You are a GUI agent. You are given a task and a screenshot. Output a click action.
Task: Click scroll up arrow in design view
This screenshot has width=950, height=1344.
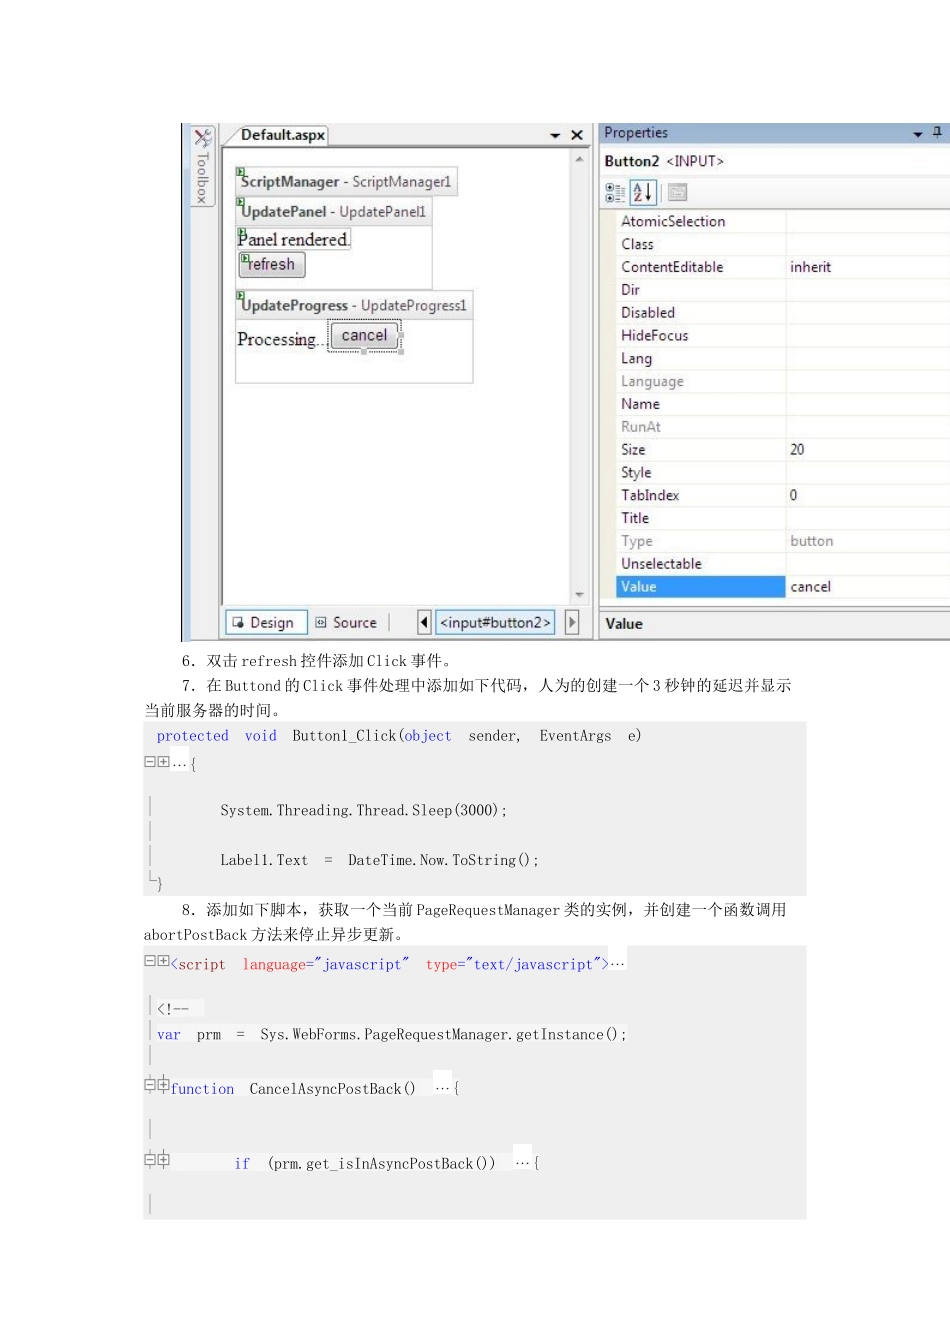pos(579,160)
